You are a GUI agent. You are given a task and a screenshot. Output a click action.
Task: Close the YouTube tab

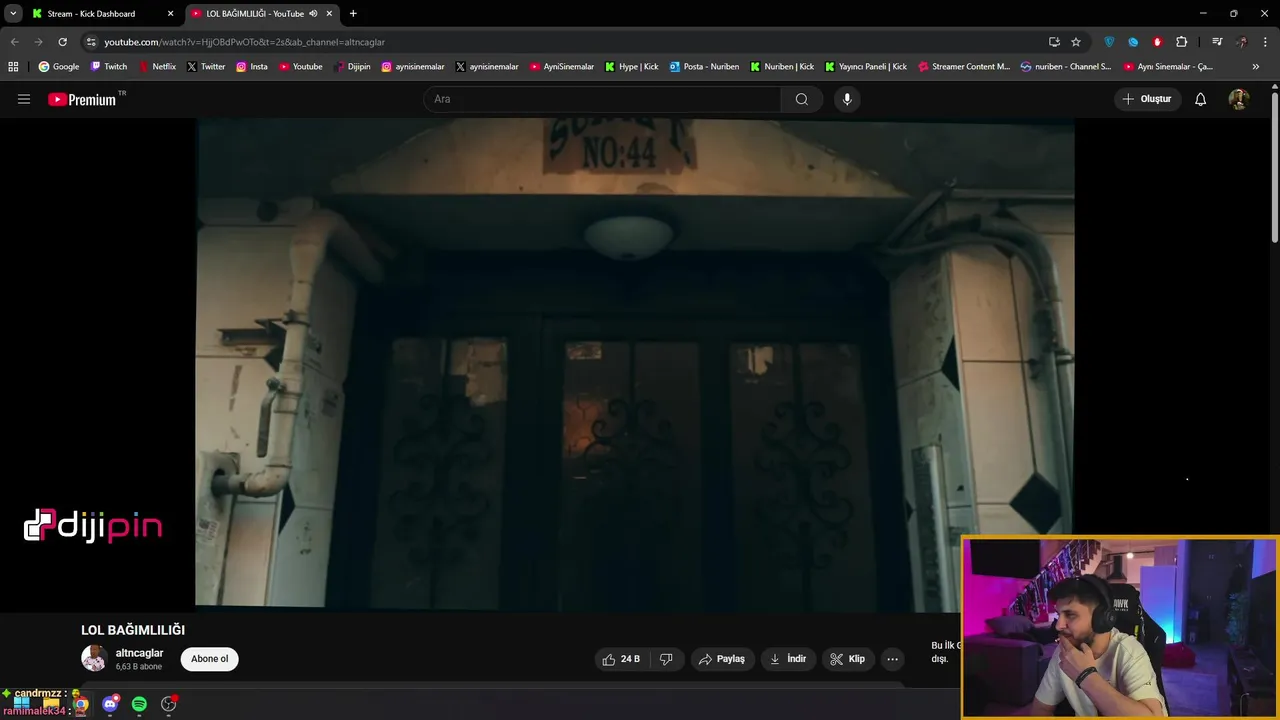pyautogui.click(x=329, y=14)
